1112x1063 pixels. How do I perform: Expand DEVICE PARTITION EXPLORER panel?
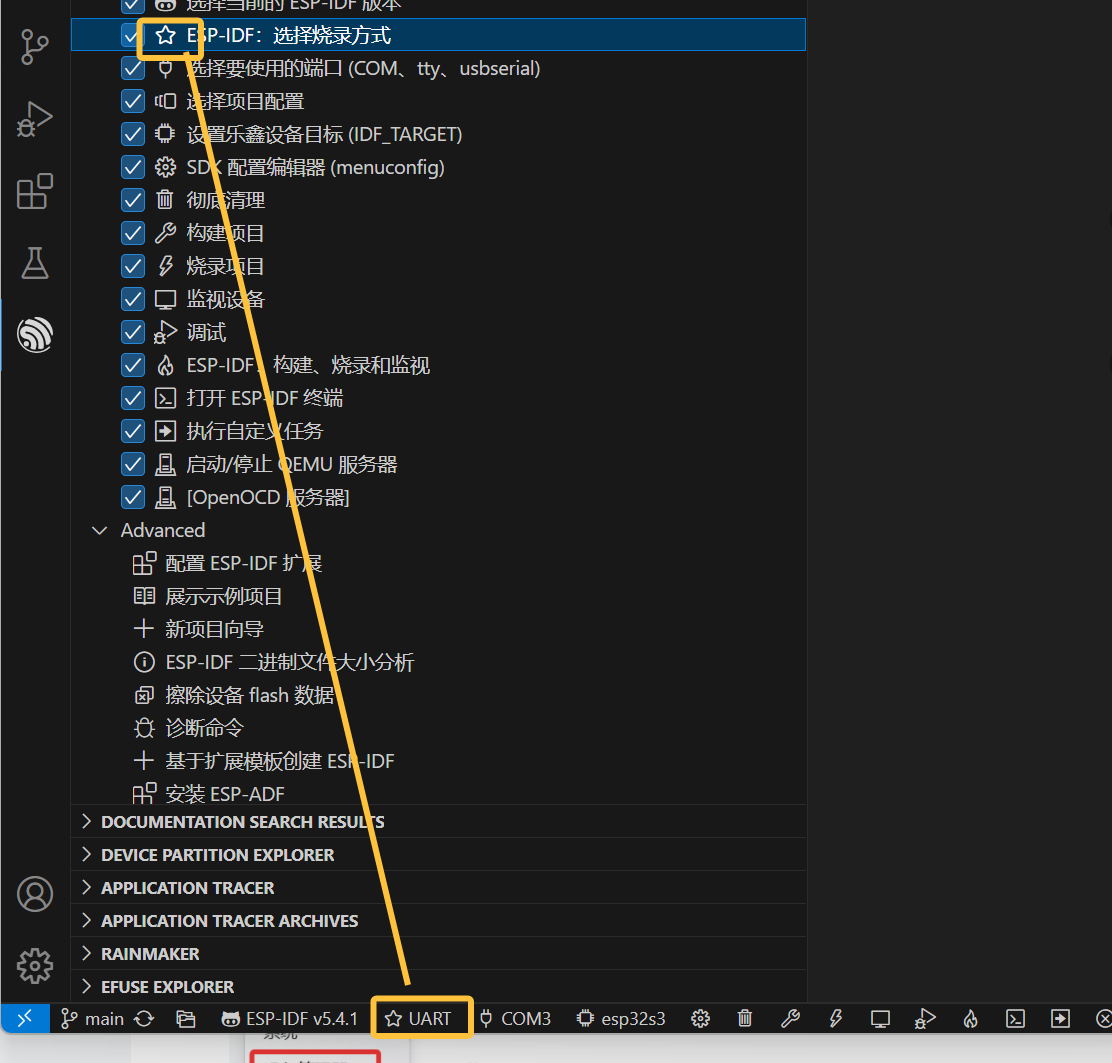pyautogui.click(x=438, y=855)
